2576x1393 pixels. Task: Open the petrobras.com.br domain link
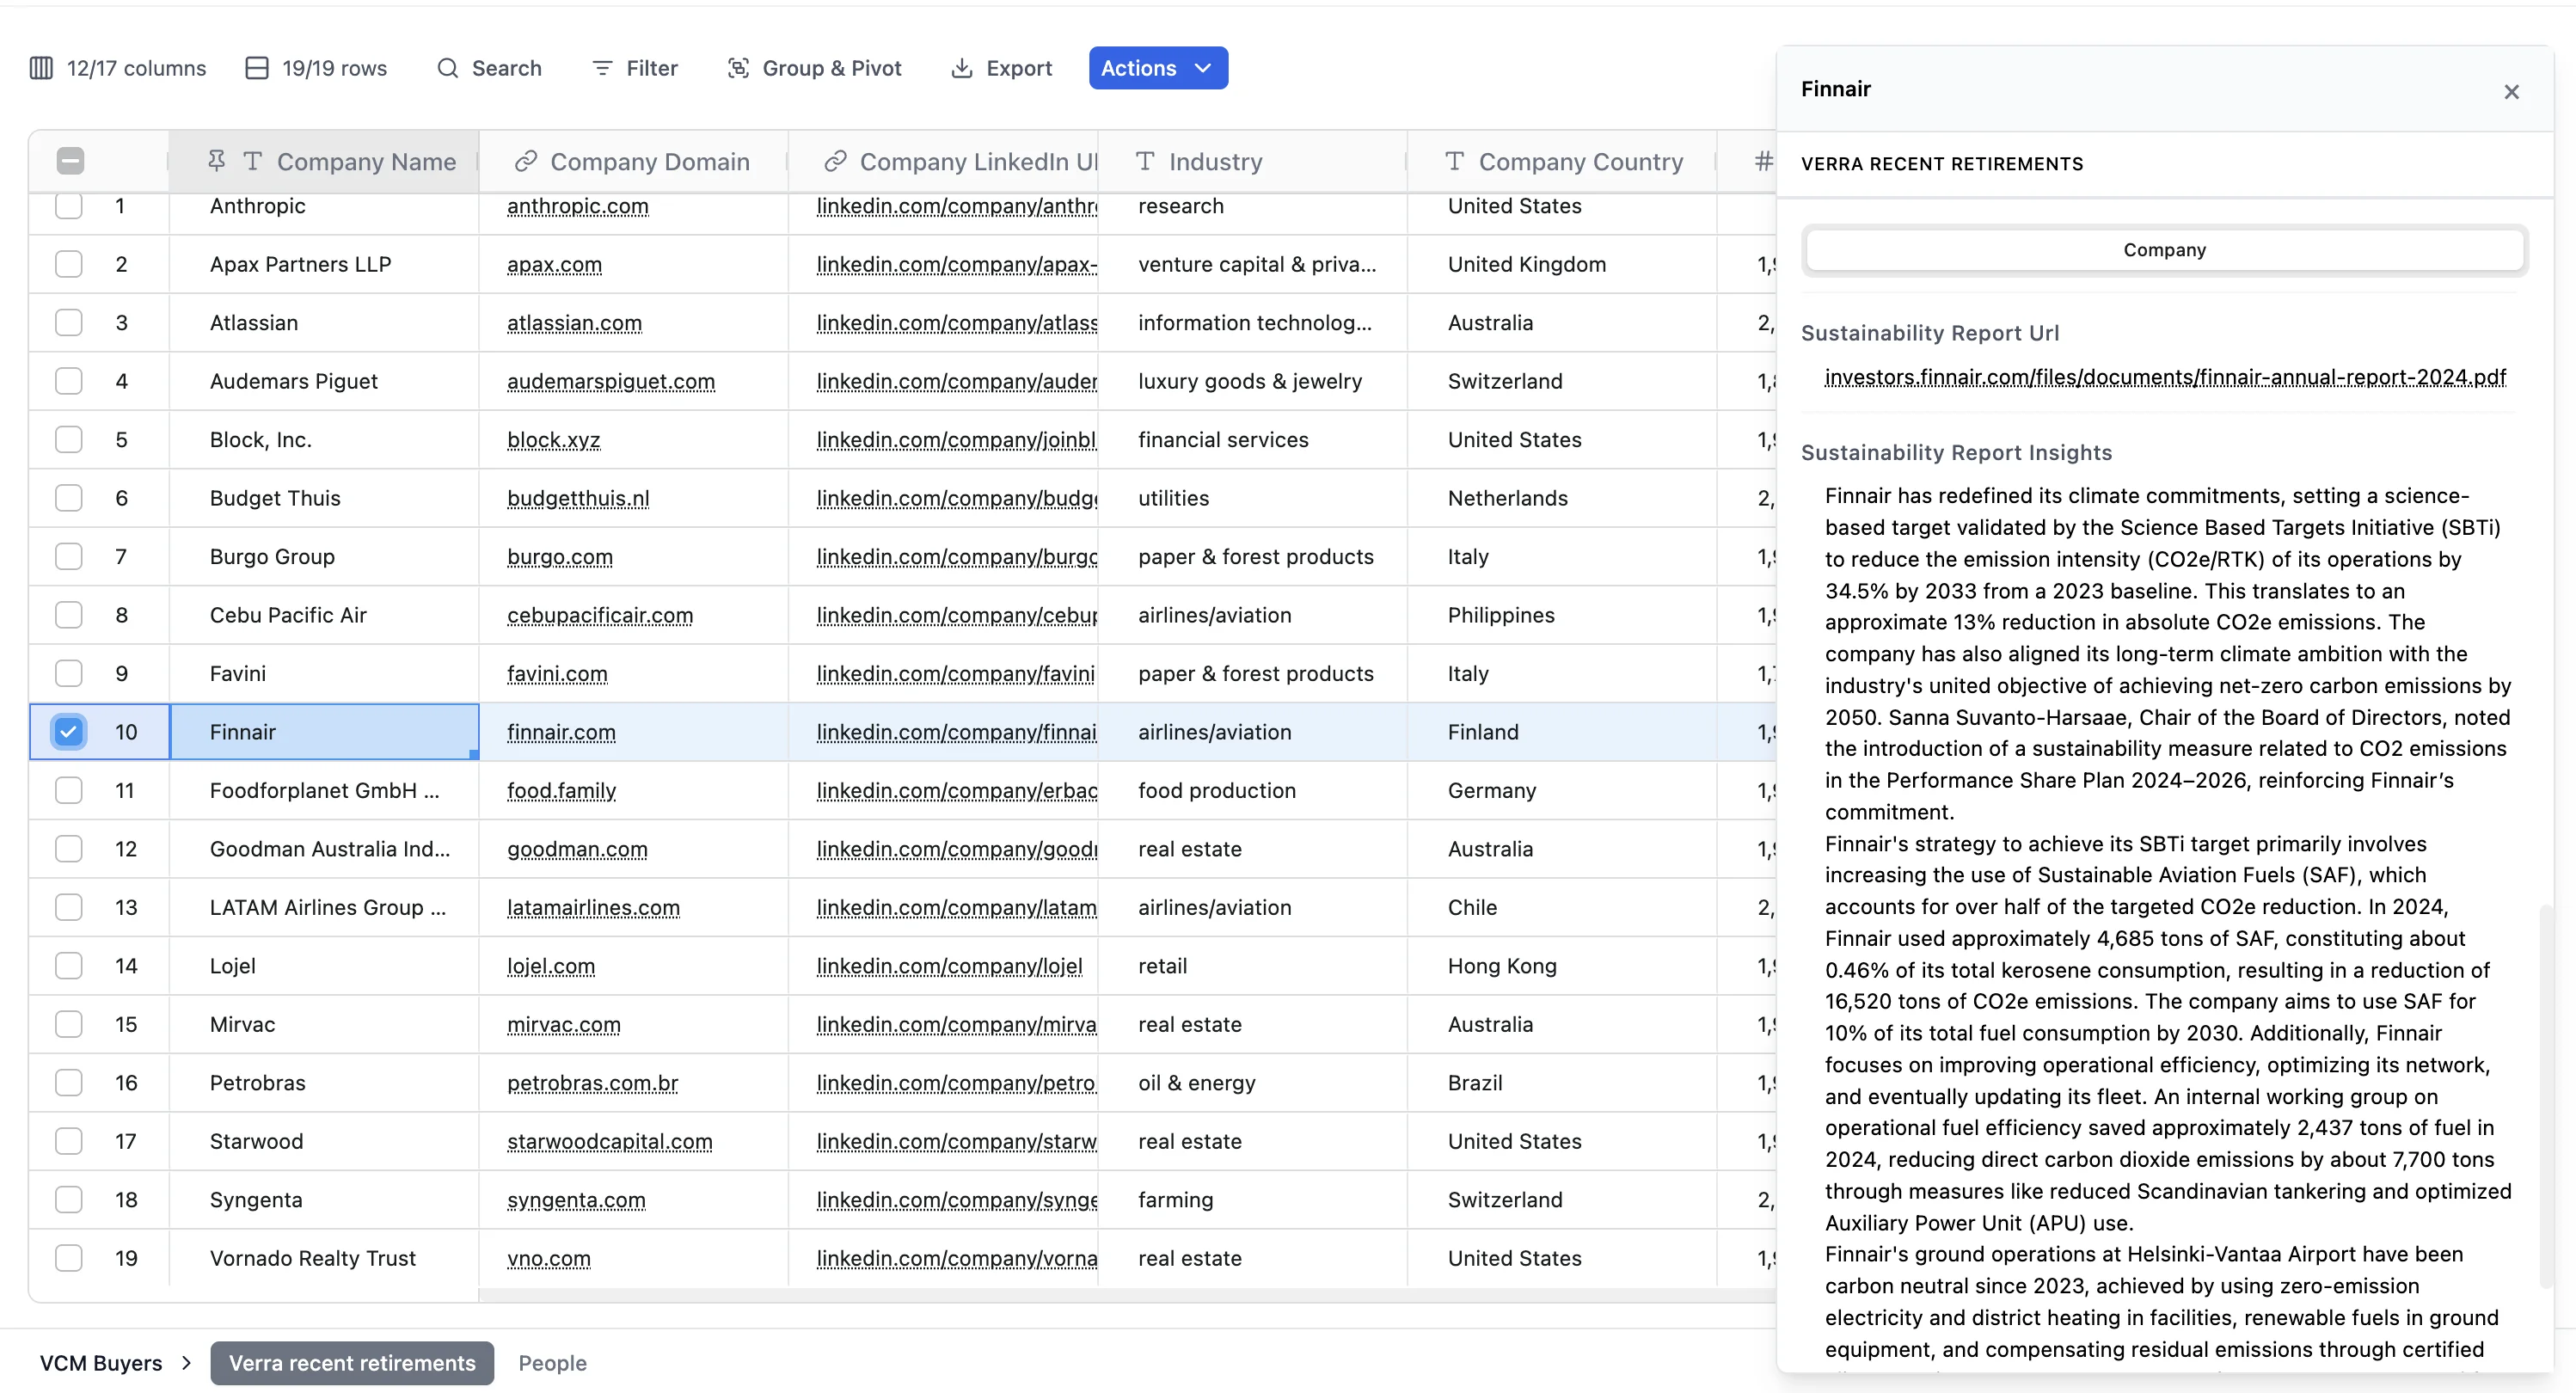[x=592, y=1083]
